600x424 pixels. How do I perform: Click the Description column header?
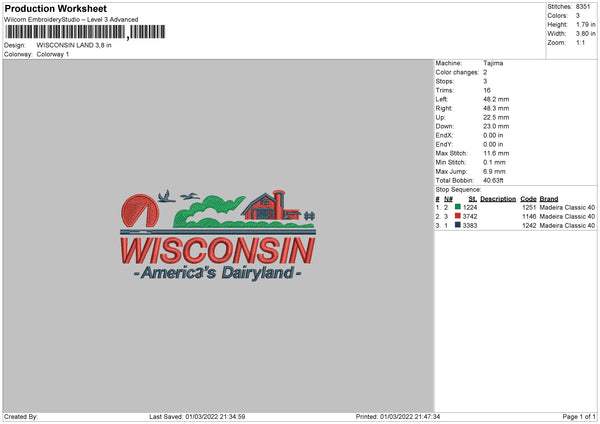(x=498, y=199)
